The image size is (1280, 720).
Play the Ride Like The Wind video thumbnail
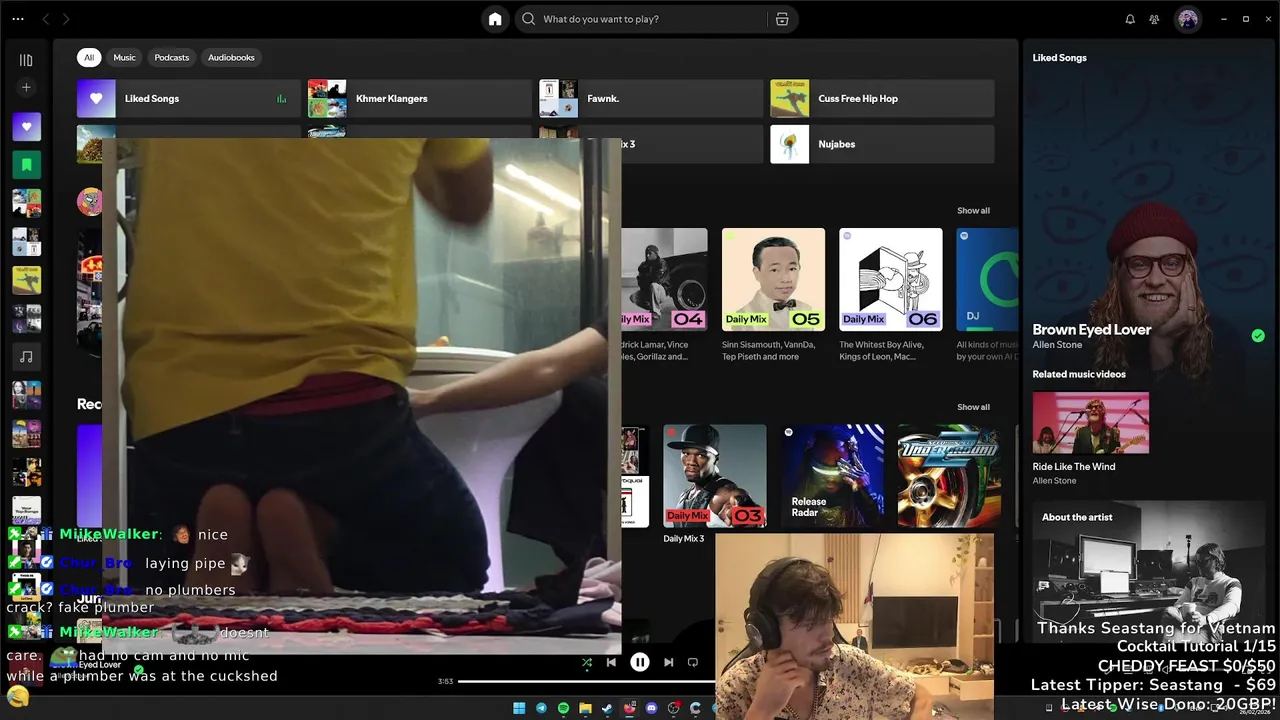pos(1091,423)
